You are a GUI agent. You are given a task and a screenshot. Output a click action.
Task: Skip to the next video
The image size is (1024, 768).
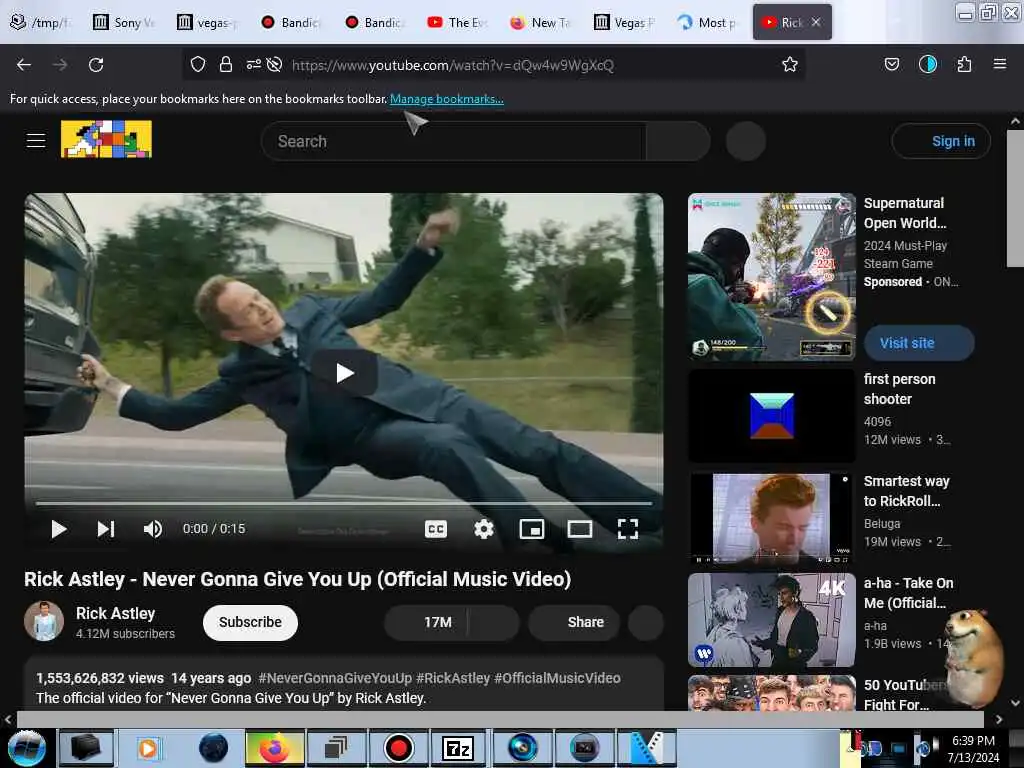[x=106, y=529]
